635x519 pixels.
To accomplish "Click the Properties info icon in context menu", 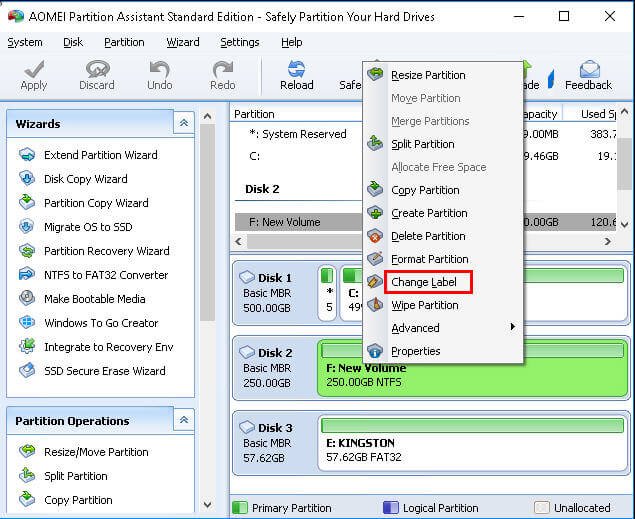I will pos(375,351).
